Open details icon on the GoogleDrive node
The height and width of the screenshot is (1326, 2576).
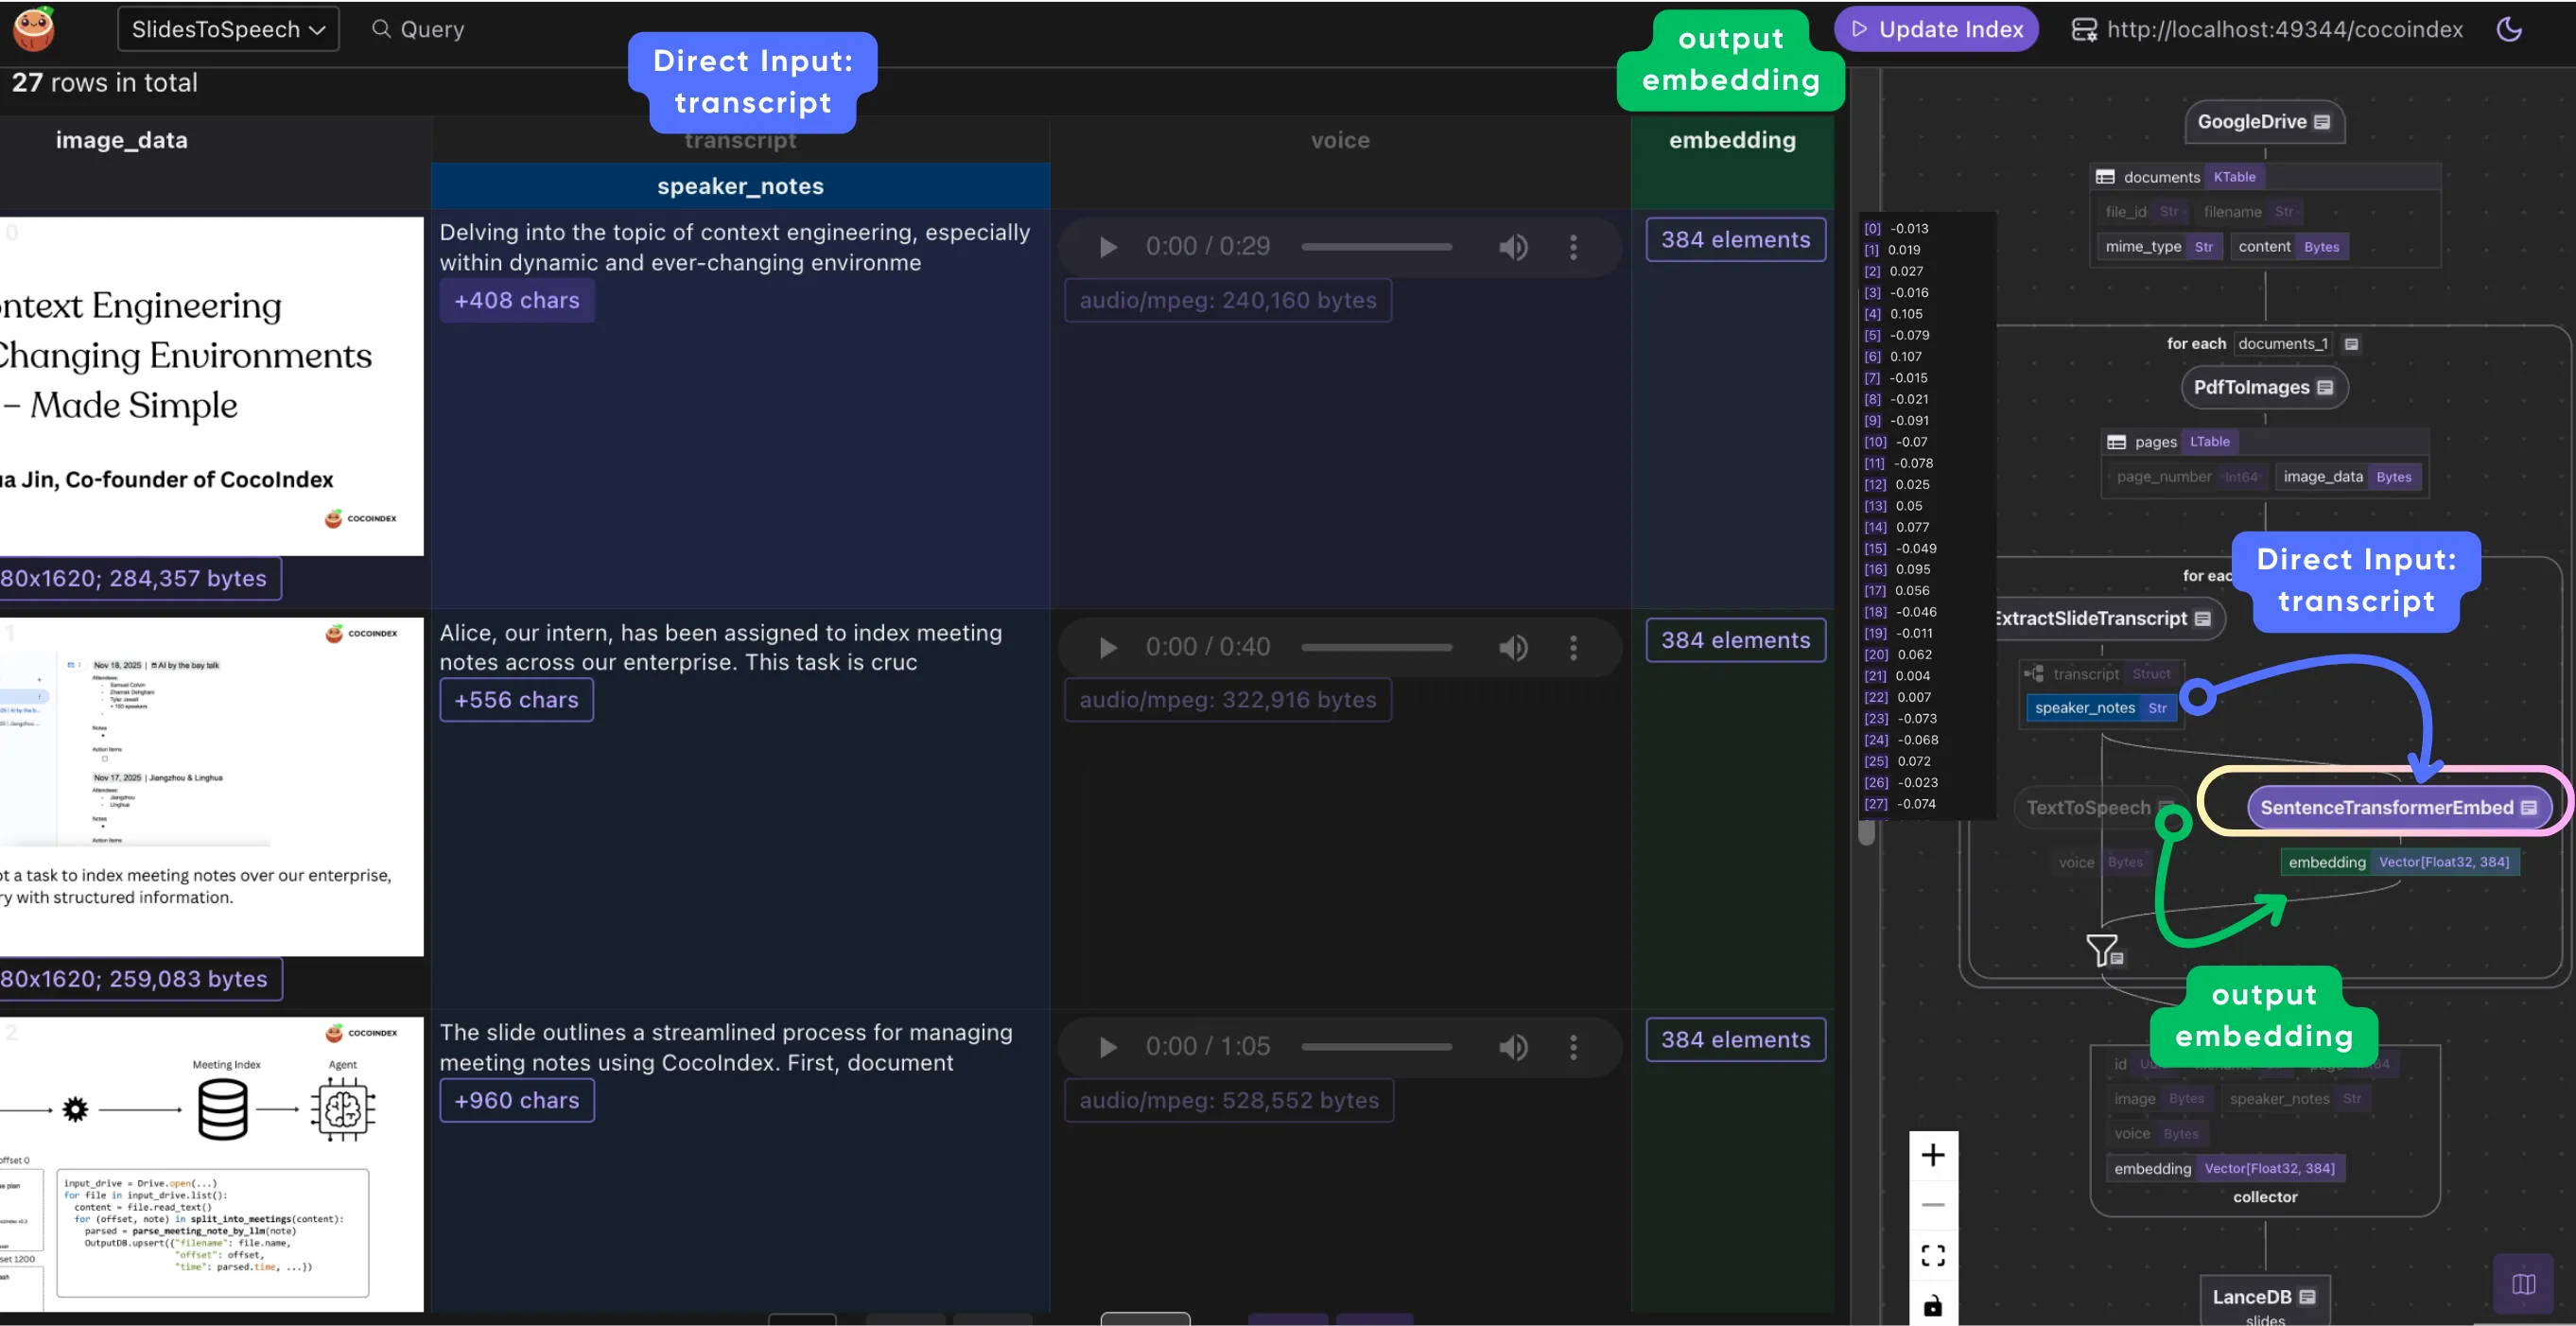(2322, 121)
